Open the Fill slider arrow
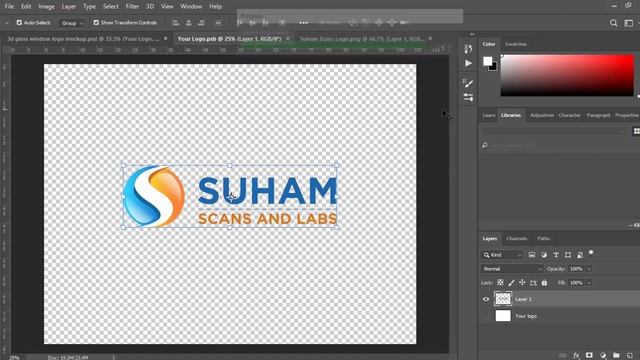This screenshot has width=640, height=360. (x=589, y=282)
